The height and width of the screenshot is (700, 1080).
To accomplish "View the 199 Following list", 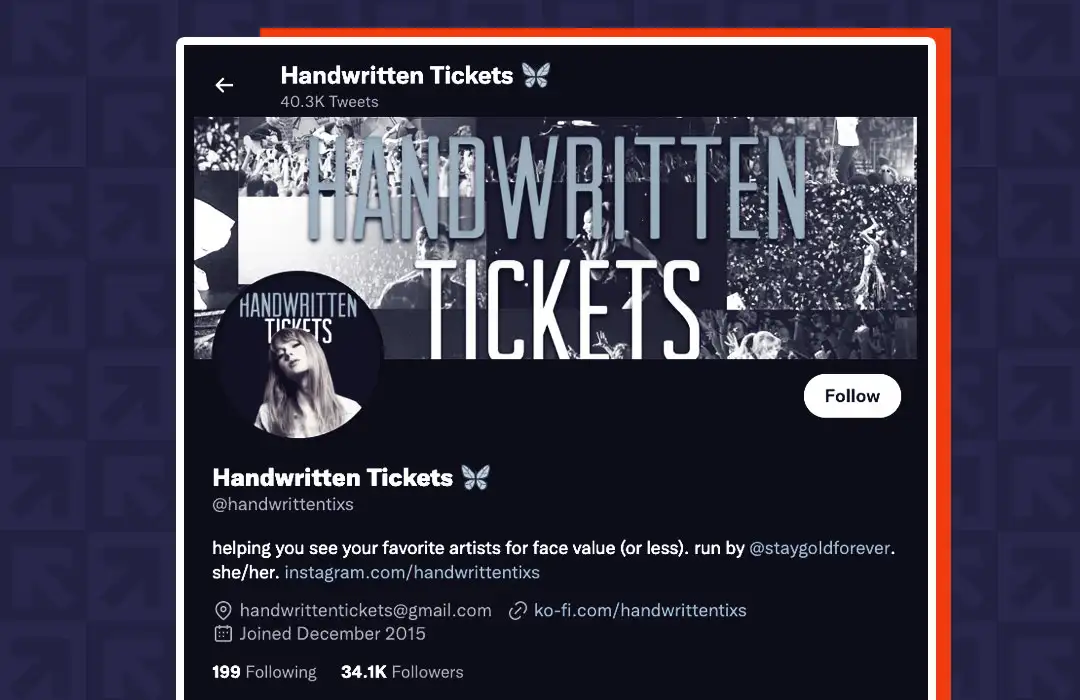I will click(x=264, y=672).
